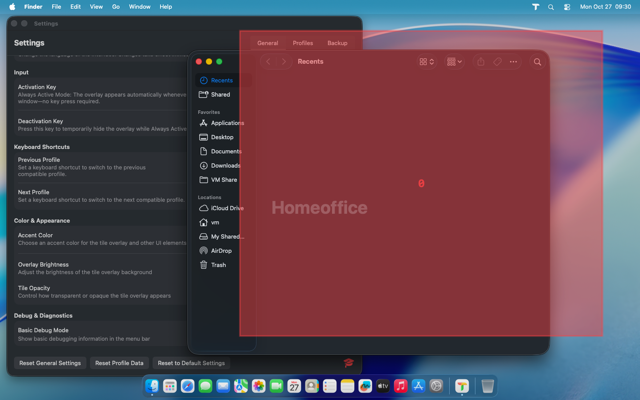The height and width of the screenshot is (400, 640).
Task: Open Apple TV from the Dock
Action: (383, 386)
